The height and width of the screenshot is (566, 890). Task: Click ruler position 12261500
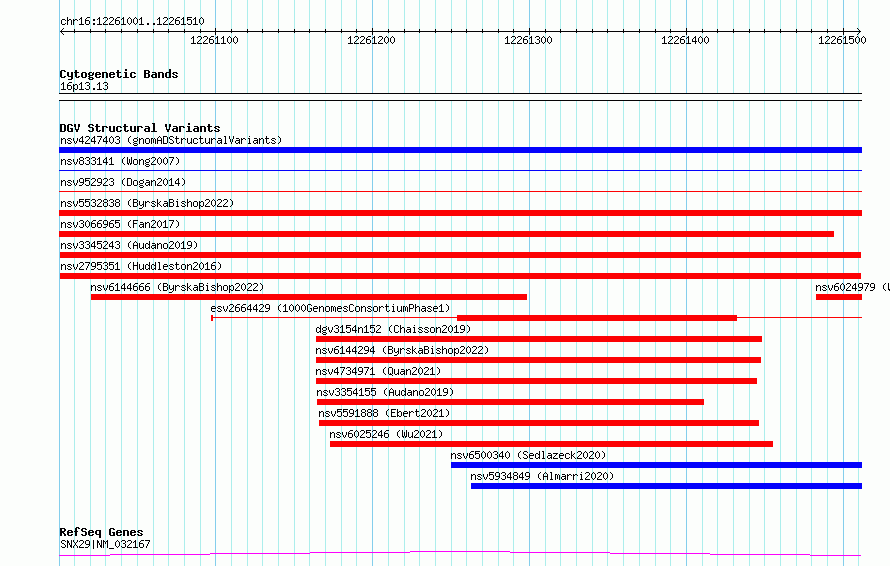(x=842, y=40)
